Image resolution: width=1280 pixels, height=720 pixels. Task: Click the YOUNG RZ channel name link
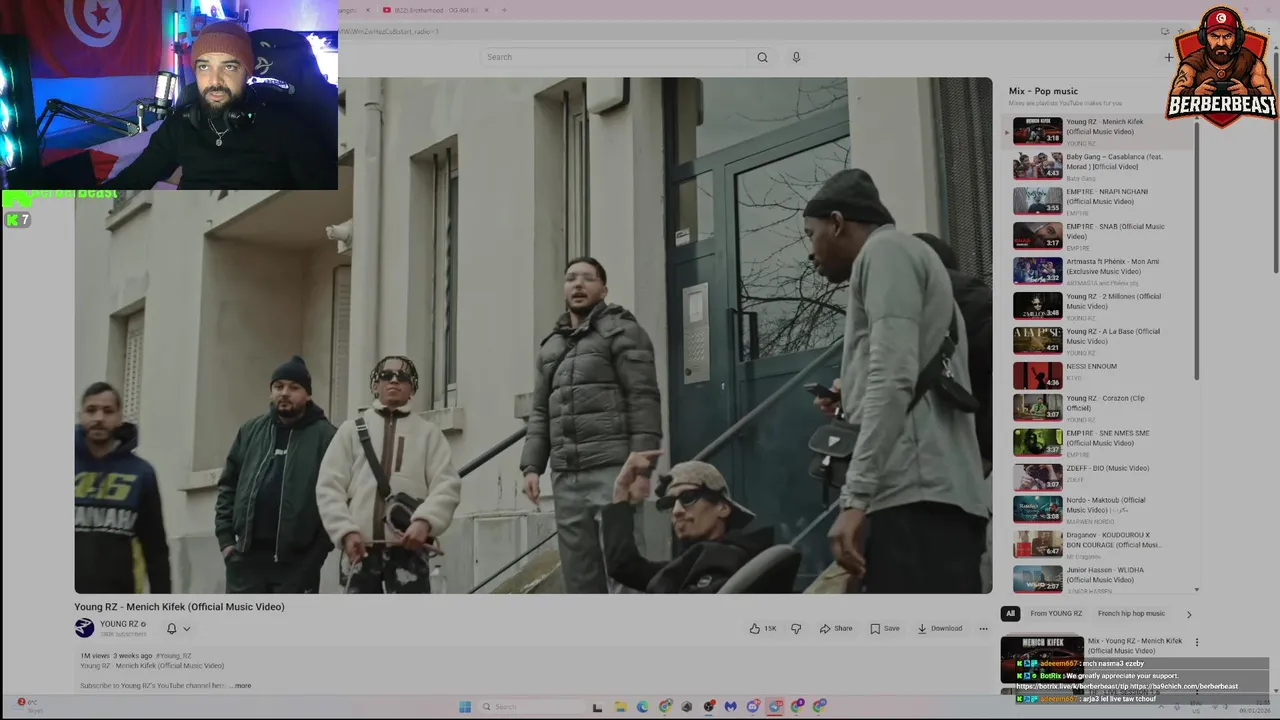click(119, 624)
